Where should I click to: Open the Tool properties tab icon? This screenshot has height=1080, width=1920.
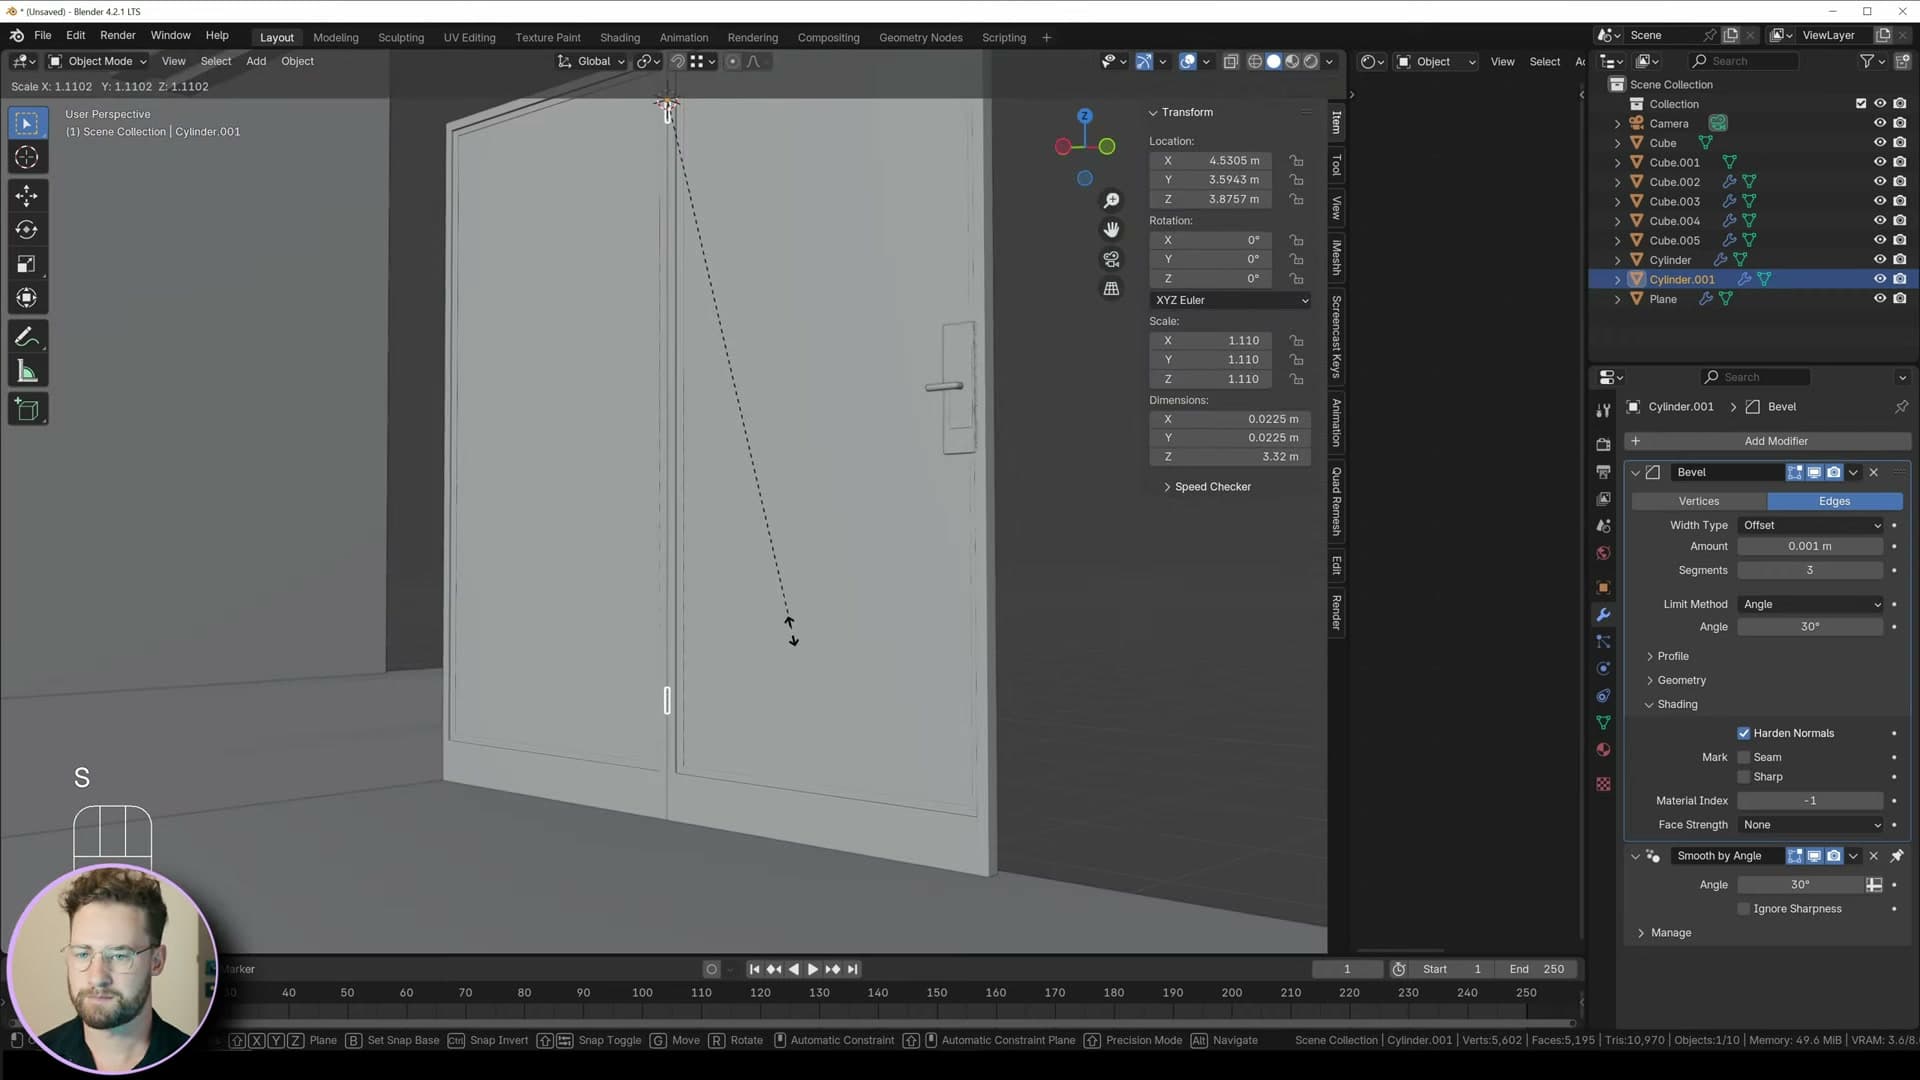(x=1603, y=410)
